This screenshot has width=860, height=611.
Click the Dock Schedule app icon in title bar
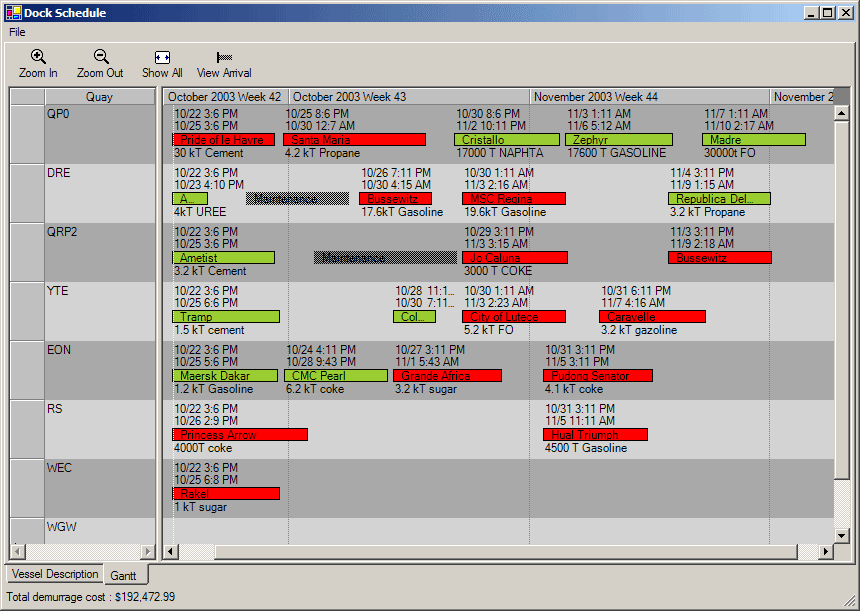[13, 13]
